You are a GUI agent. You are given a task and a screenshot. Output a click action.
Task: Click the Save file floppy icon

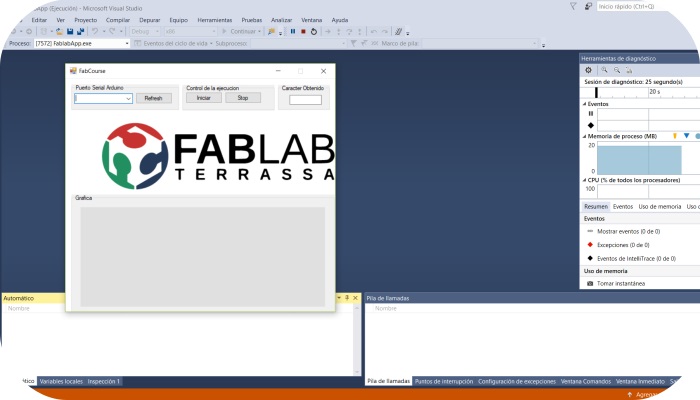(70, 31)
